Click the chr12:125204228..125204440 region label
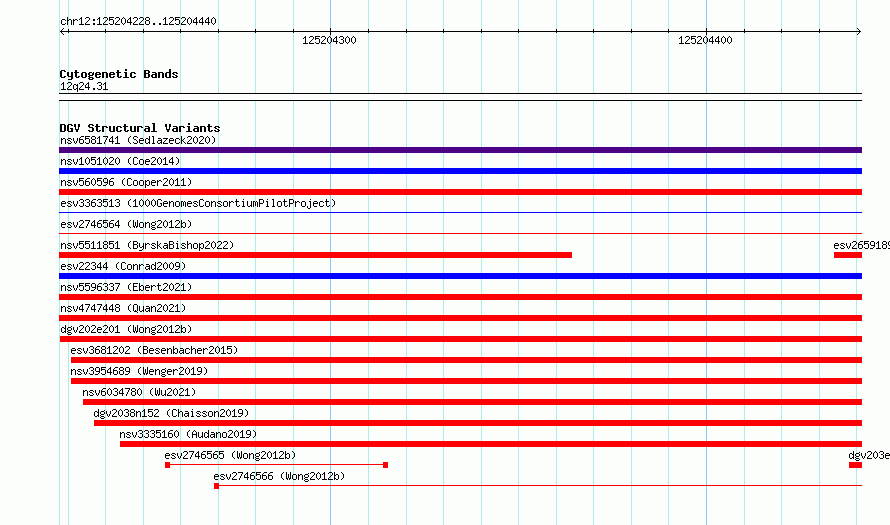This screenshot has width=890, height=525. pos(138,21)
